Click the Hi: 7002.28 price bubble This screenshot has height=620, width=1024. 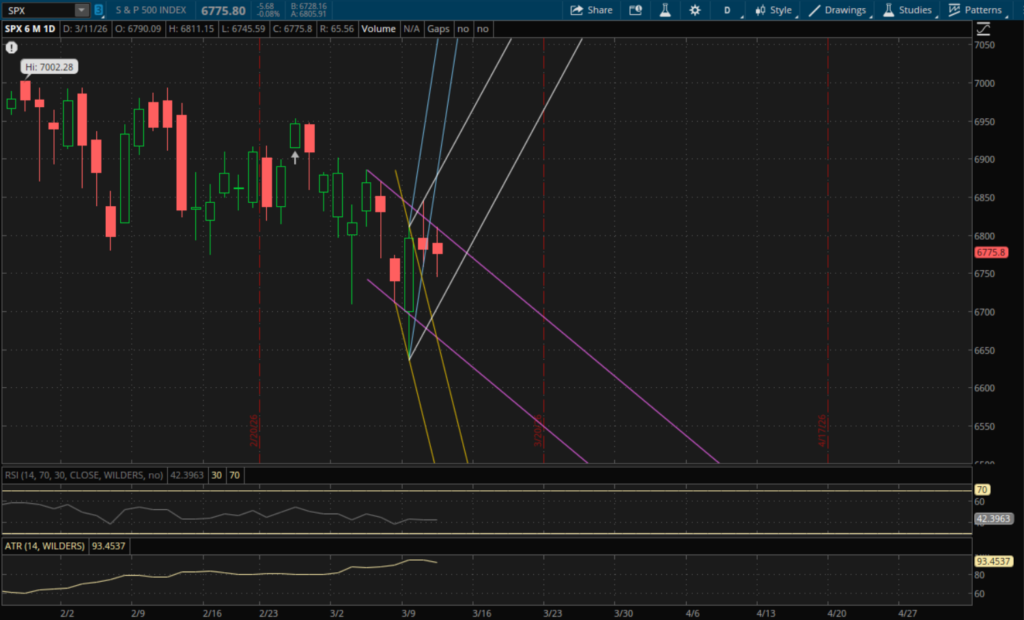pos(49,67)
